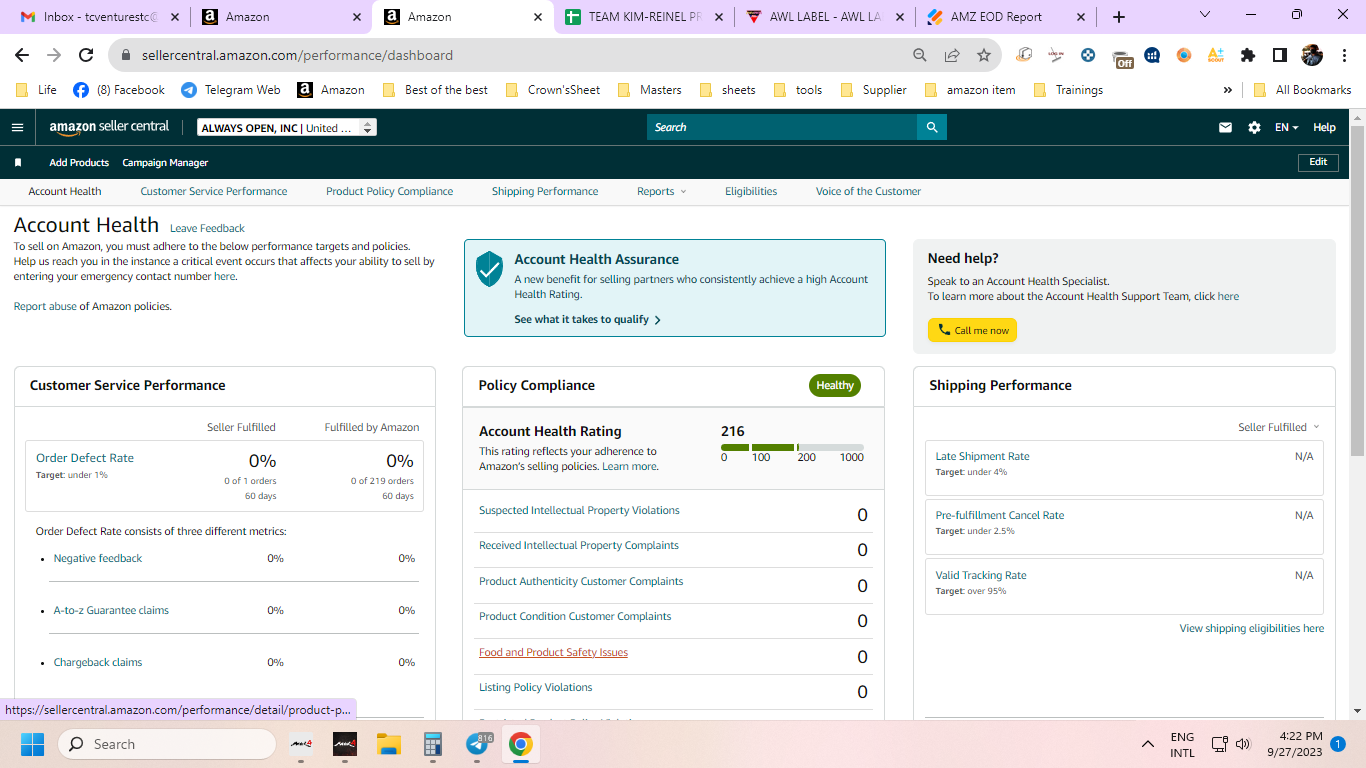Click the Chrome profile avatar
The height and width of the screenshot is (768, 1366).
(x=1312, y=55)
